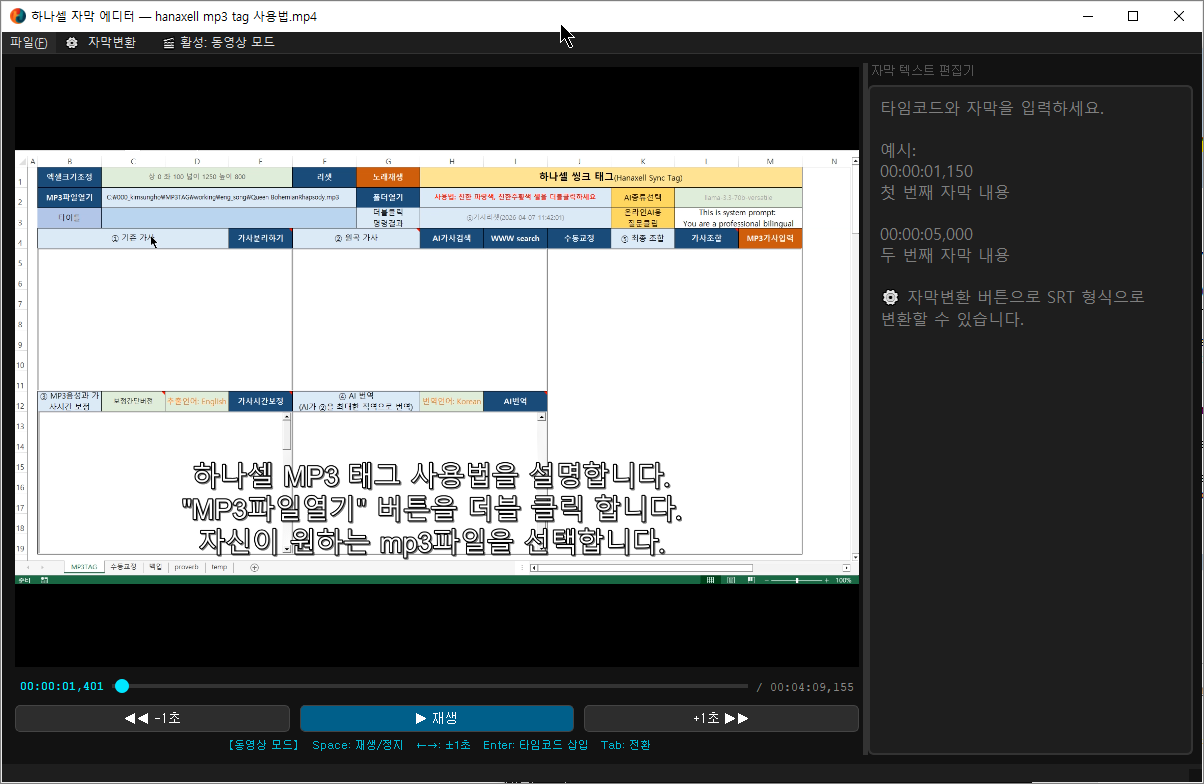Click the orange 노래재생 button in video
The width and height of the screenshot is (1204, 784).
[x=388, y=177]
